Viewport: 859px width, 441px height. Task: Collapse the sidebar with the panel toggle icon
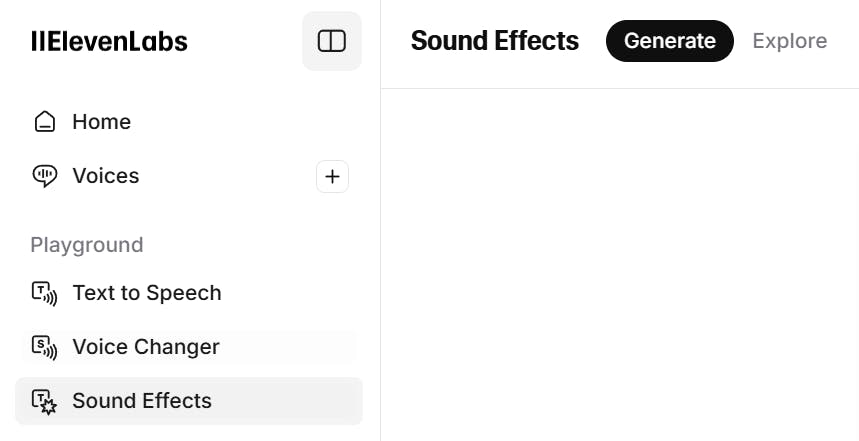coord(331,41)
